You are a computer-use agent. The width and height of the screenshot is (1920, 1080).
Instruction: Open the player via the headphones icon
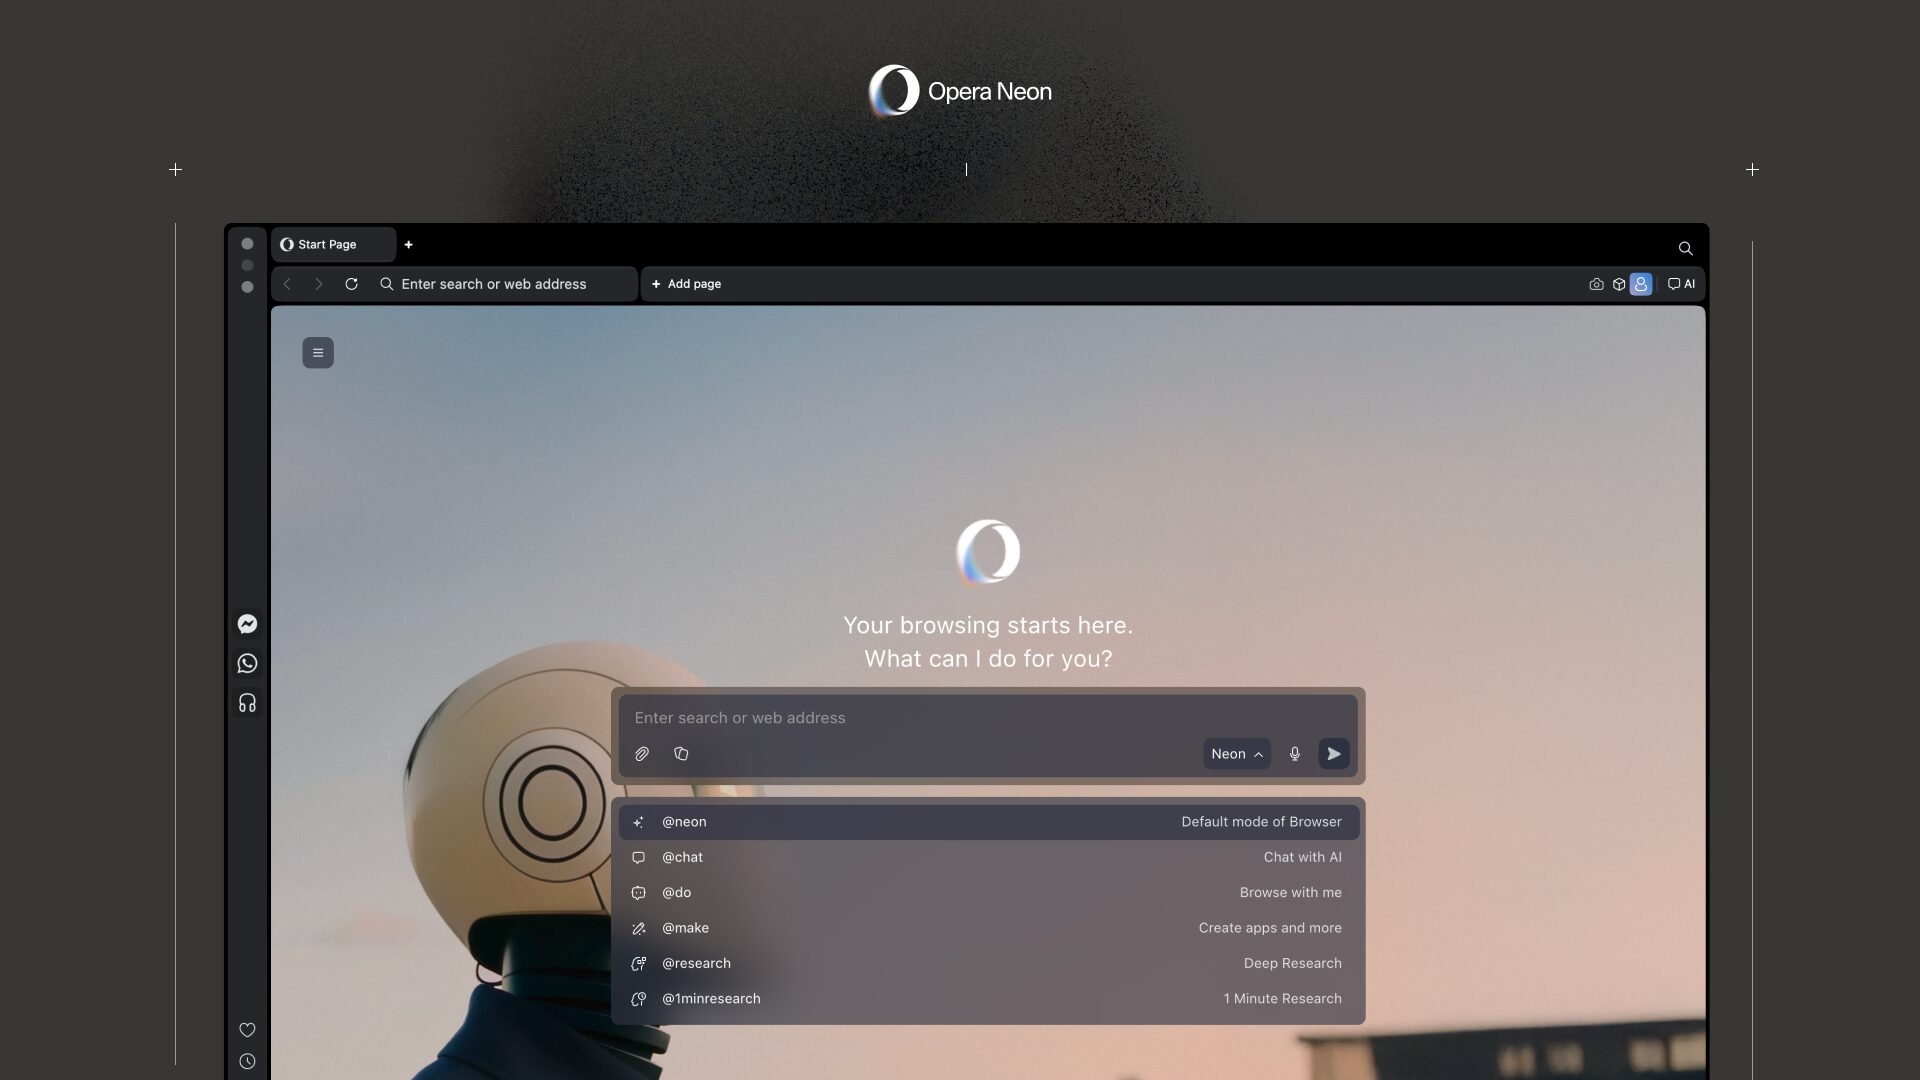(x=246, y=703)
